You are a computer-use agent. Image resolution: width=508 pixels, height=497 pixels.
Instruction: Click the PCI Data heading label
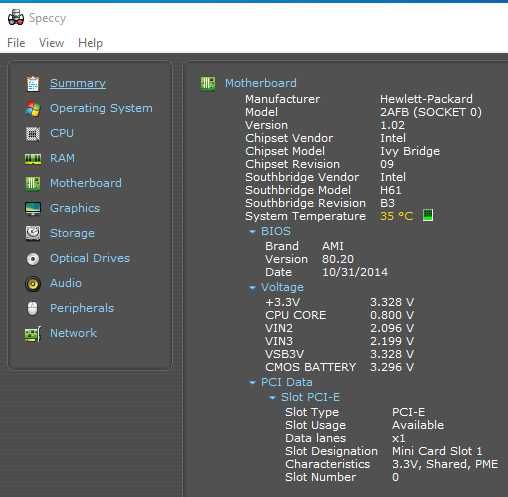click(x=287, y=382)
